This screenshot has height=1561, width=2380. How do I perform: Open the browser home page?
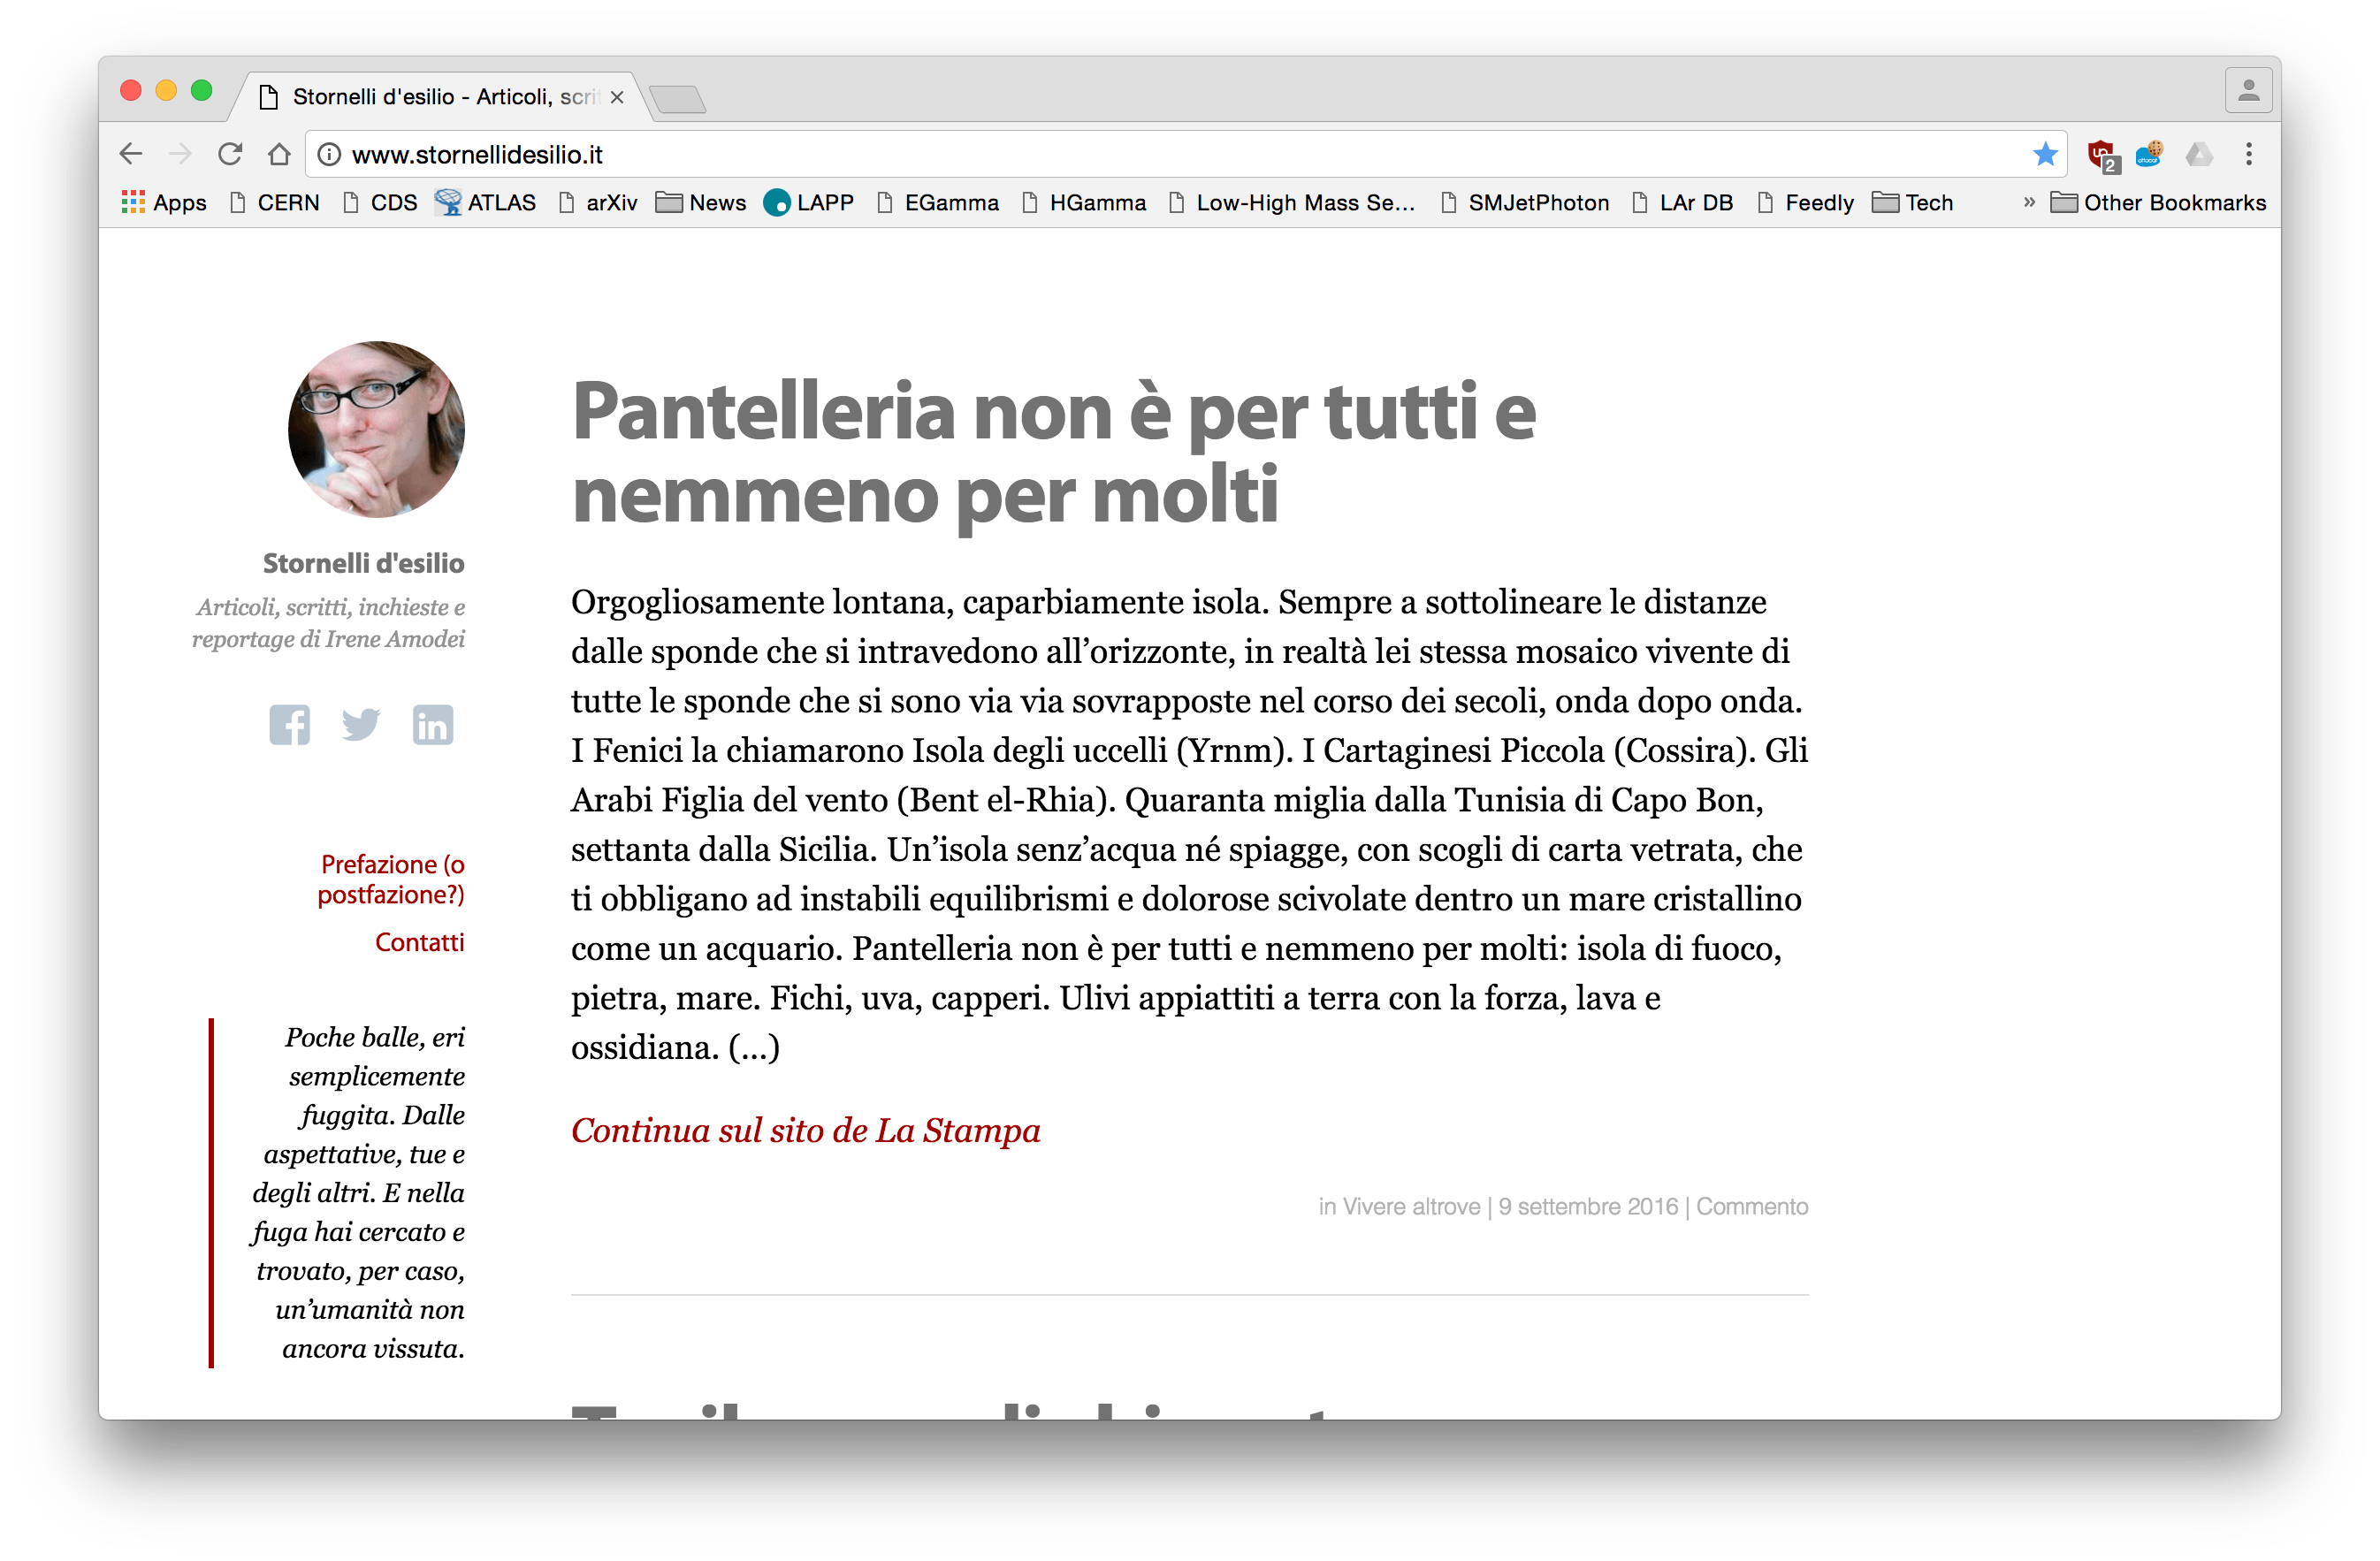tap(279, 154)
